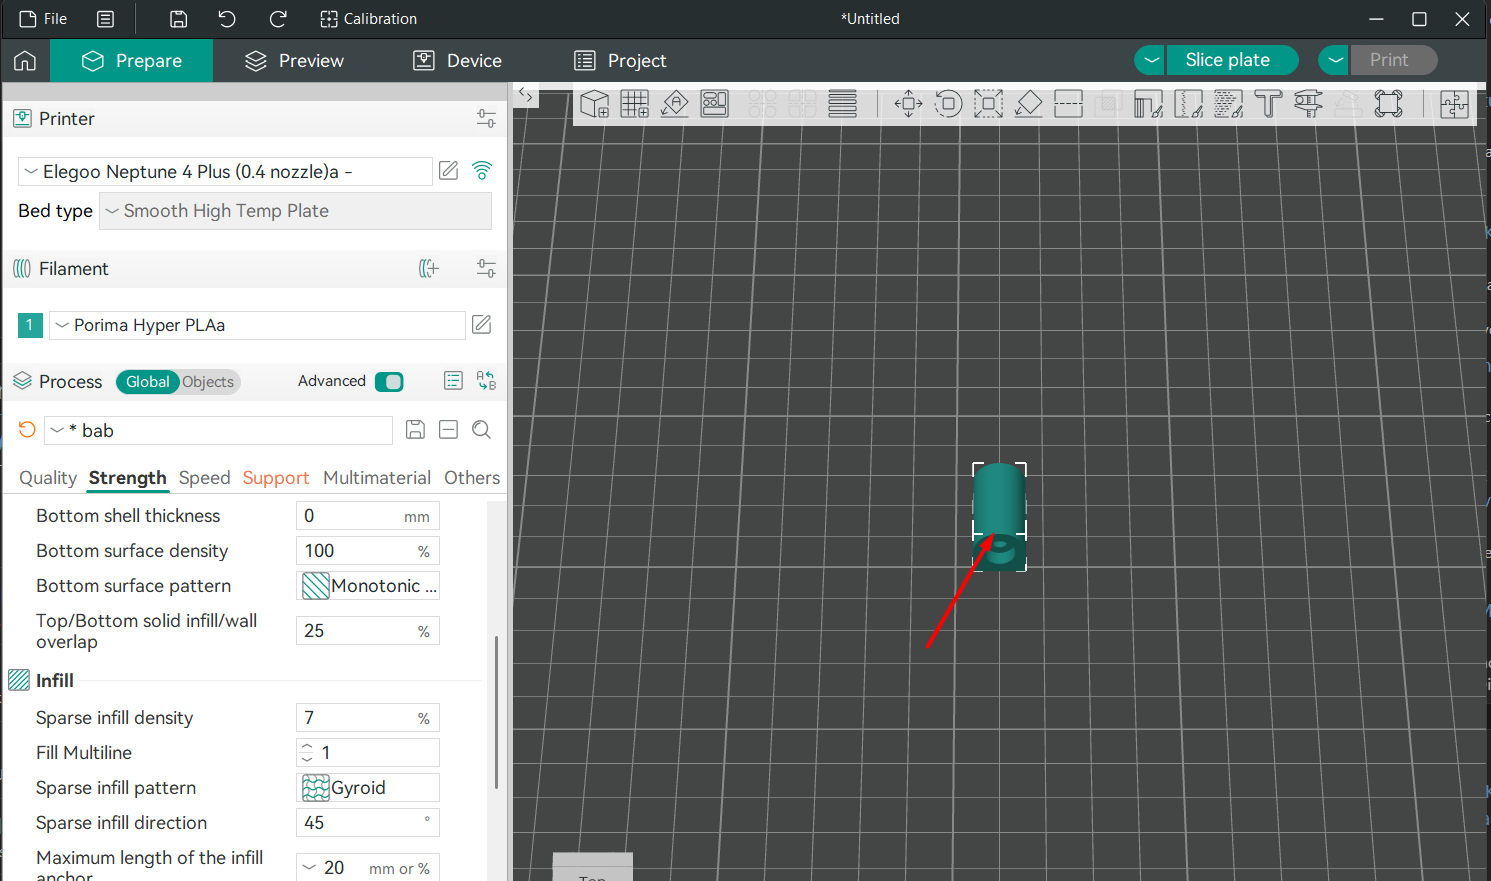This screenshot has width=1491, height=881.
Task: Click the square frame tool icon beside Assembly view
Action: pyautogui.click(x=1388, y=104)
